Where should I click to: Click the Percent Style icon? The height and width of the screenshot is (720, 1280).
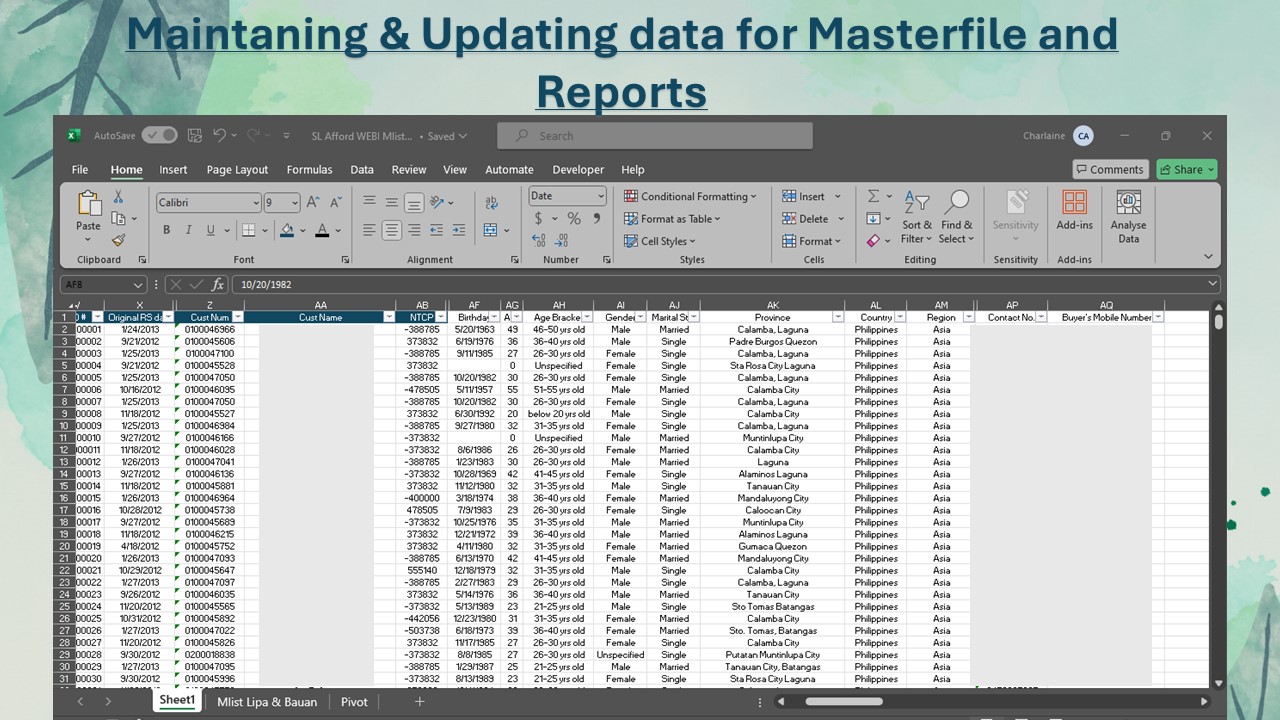(x=574, y=218)
